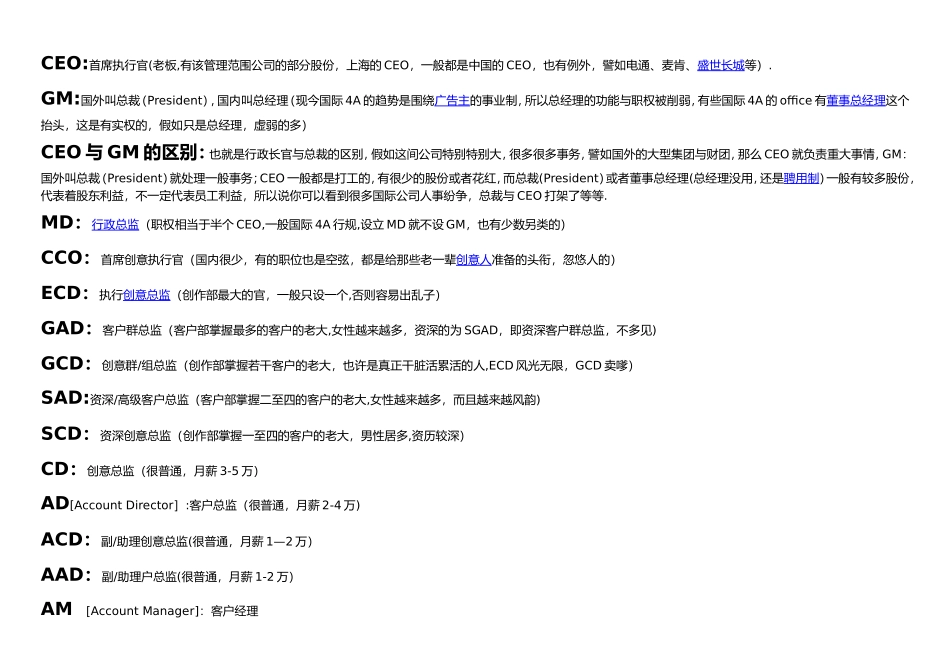Open the 董事总经理 link
Viewport: 950px width, 672px height.
pyautogui.click(x=855, y=101)
